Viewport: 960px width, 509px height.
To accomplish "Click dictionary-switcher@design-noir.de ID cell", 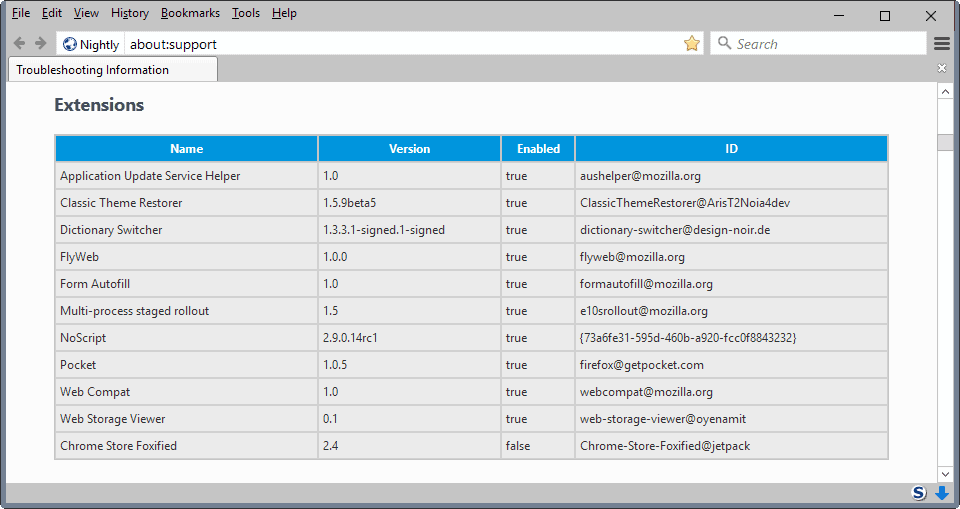I will click(732, 230).
